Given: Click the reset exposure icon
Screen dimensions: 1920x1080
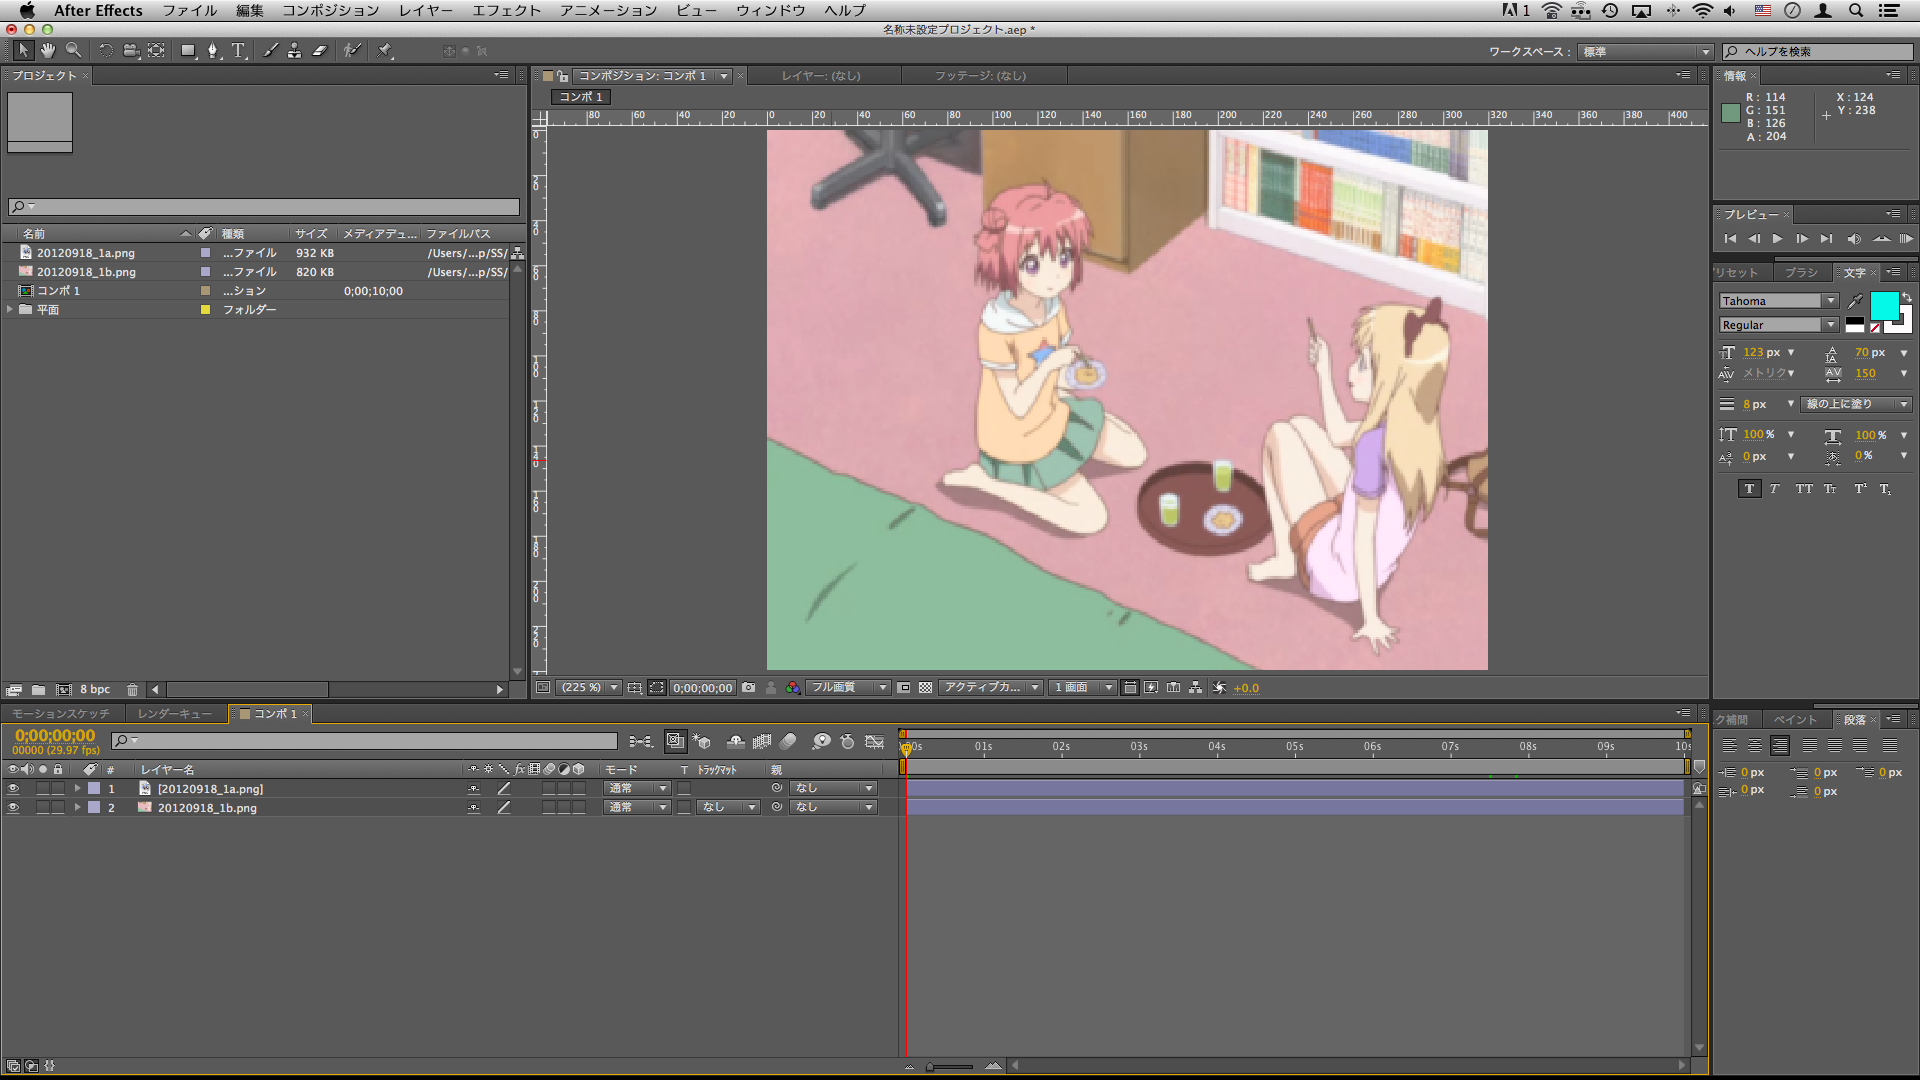Looking at the screenshot, I should 1219,688.
